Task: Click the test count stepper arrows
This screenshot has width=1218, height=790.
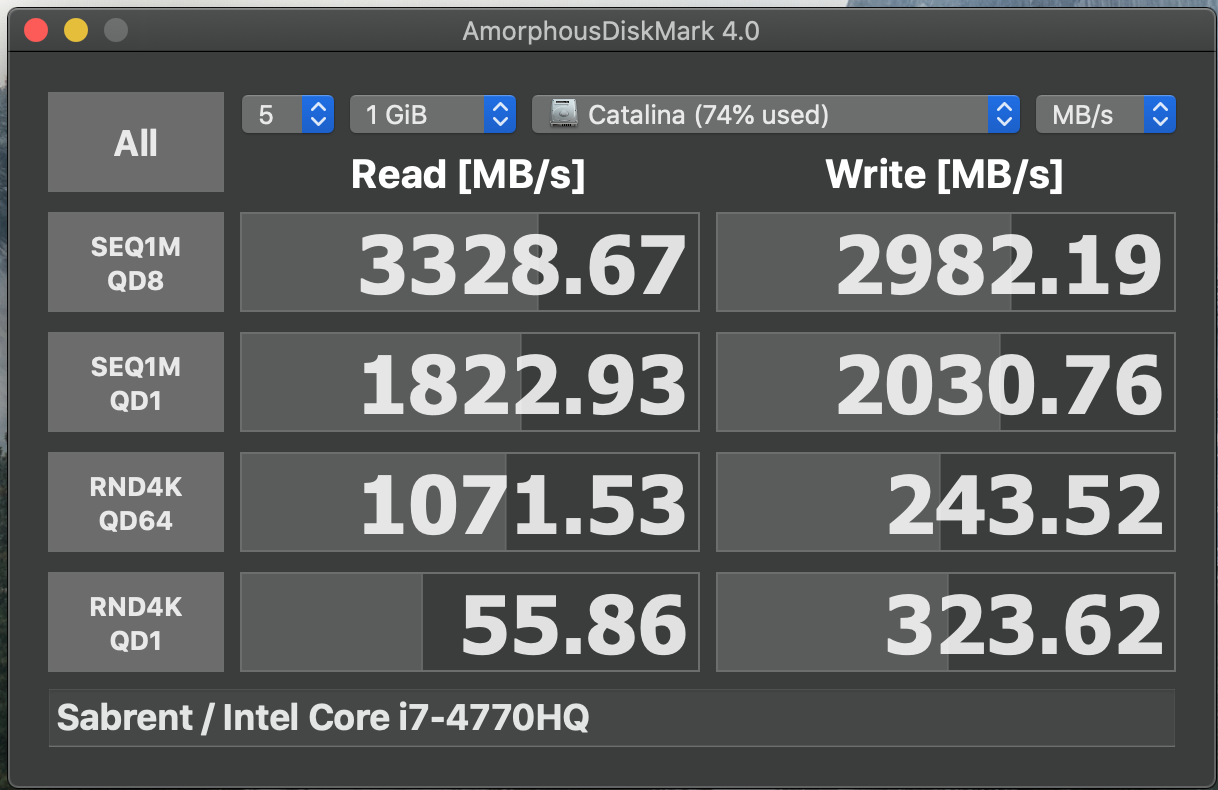Action: (317, 115)
